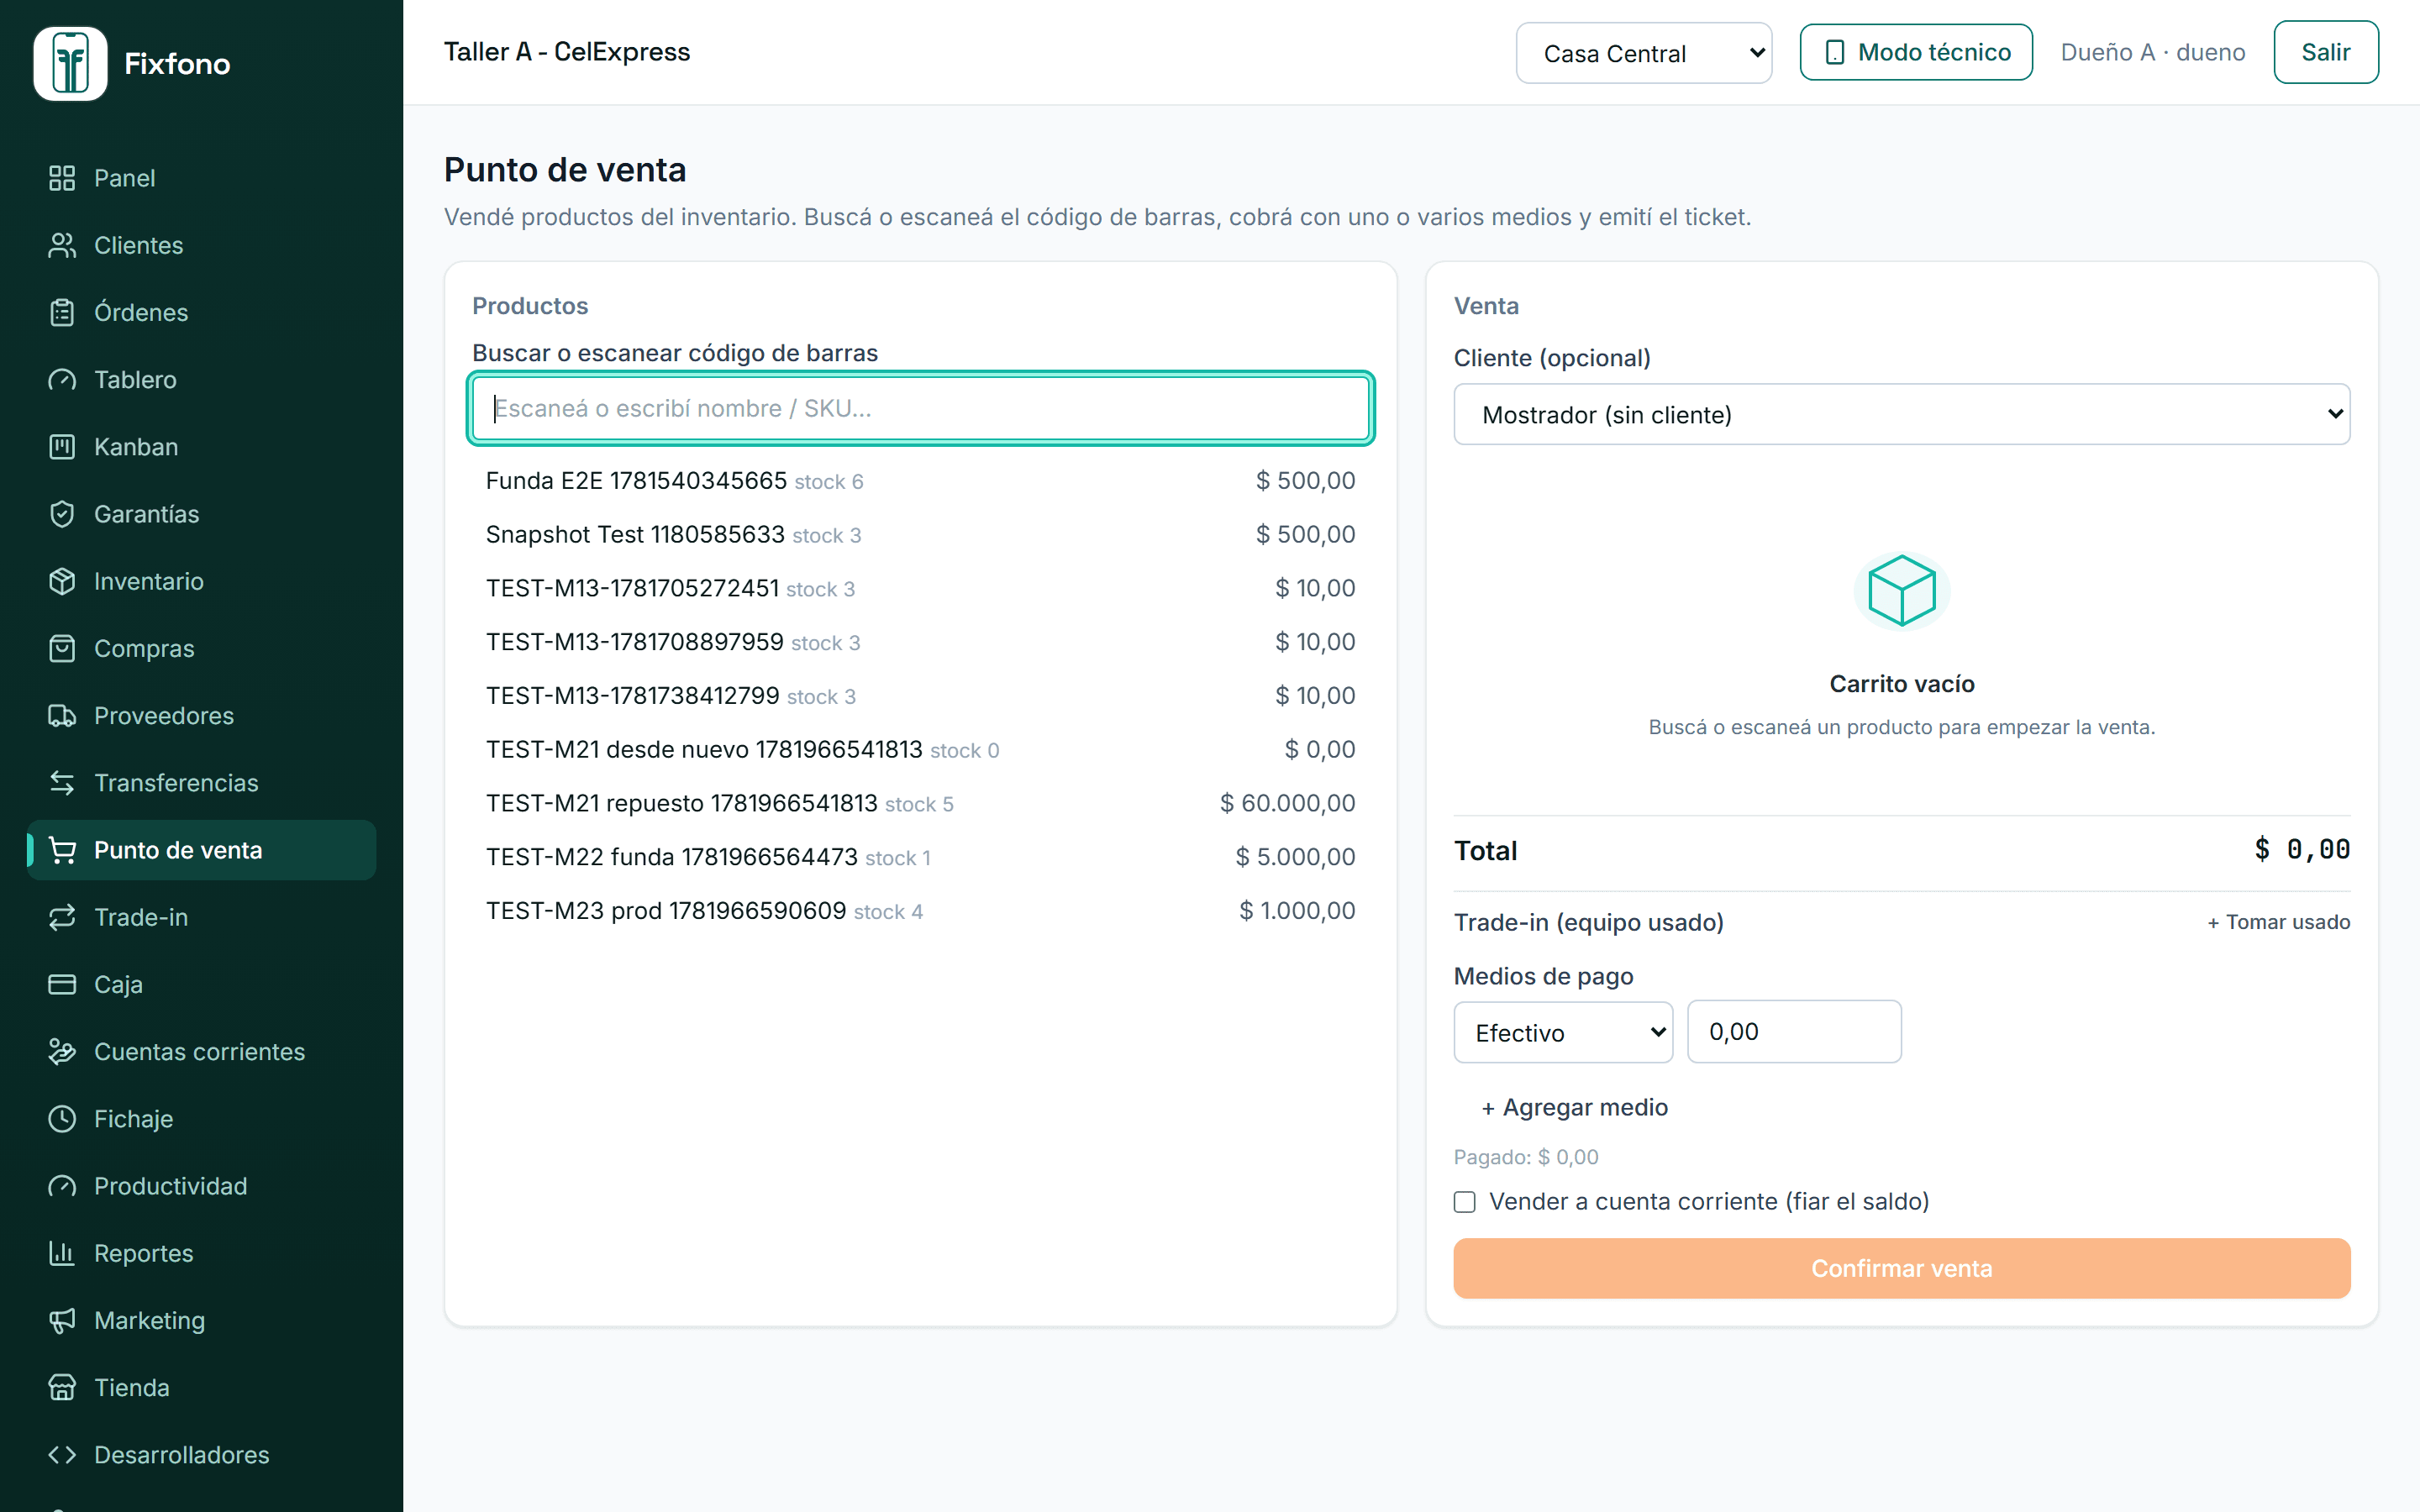Enable Vender a cuenta corriente checkbox
The width and height of the screenshot is (2420, 1512).
click(1465, 1201)
